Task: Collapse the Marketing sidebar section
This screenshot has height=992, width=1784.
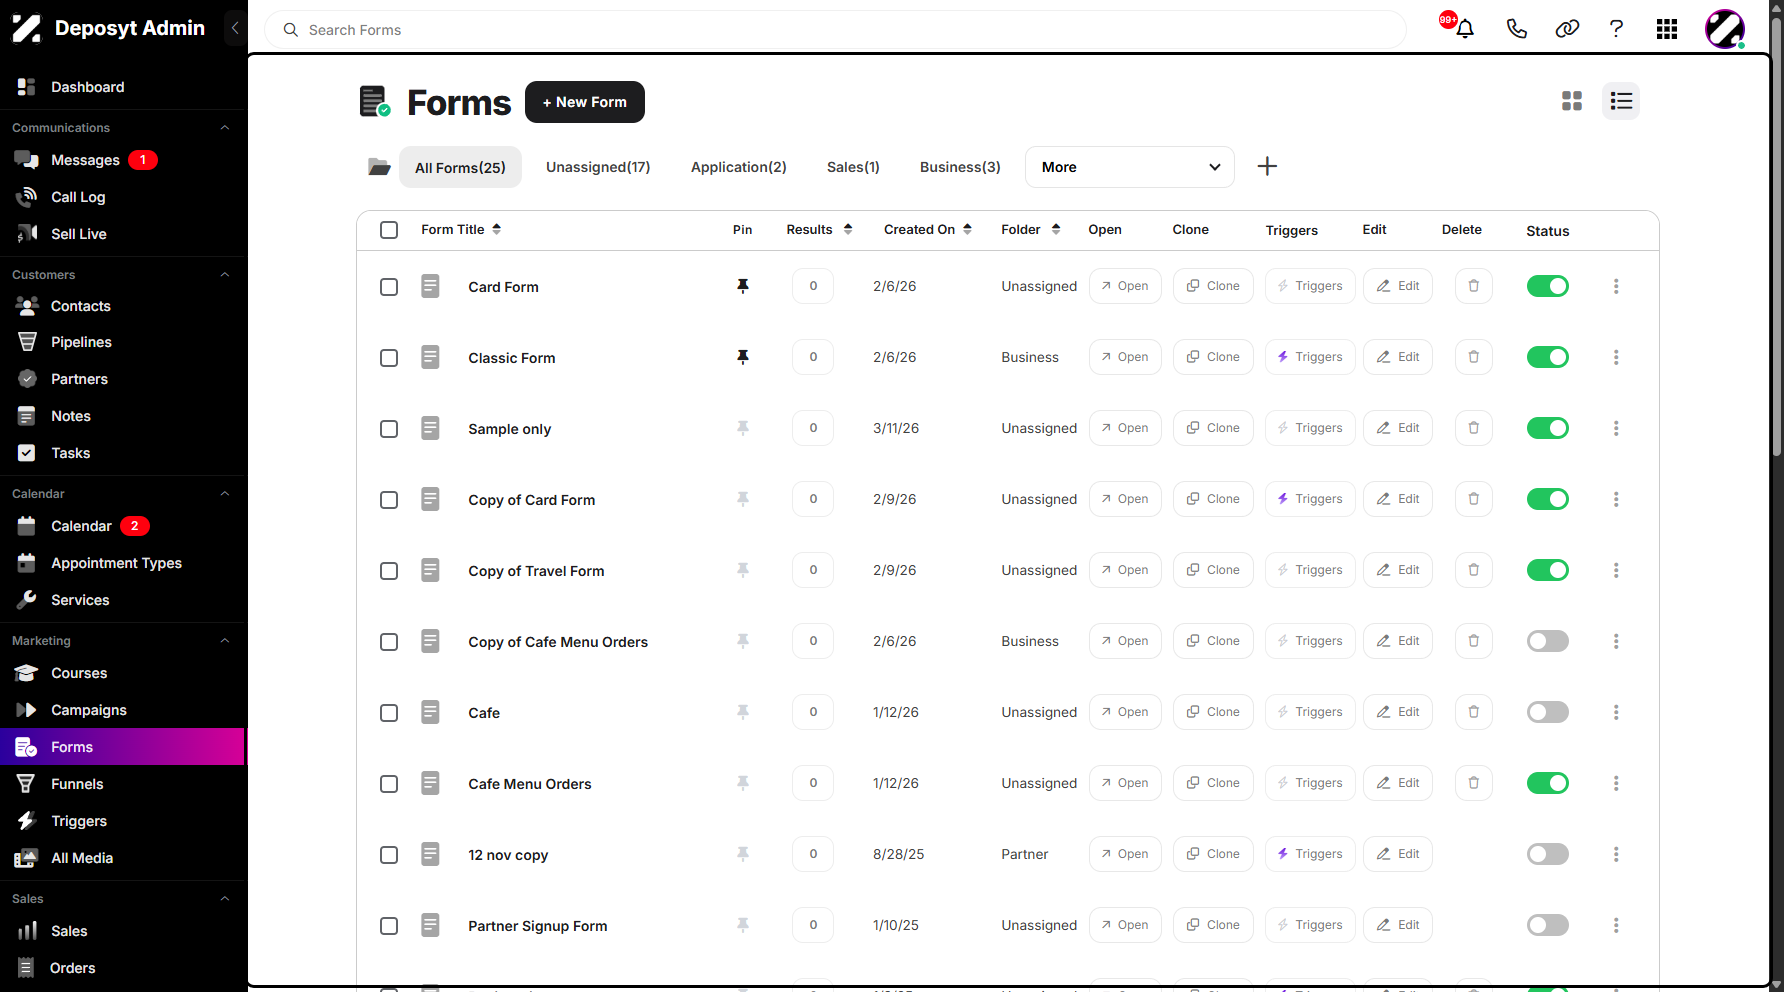Action: click(x=225, y=641)
